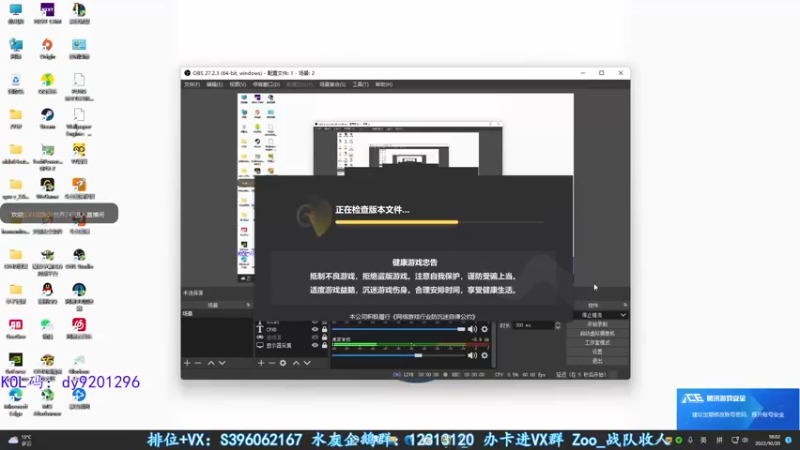
Task: Select the scene entry in Scenes list
Action: coord(217,313)
